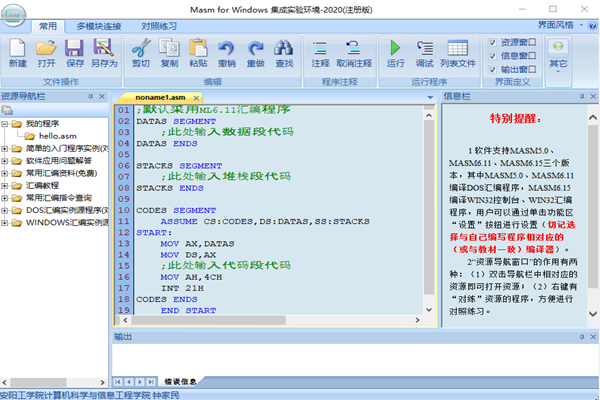The width and height of the screenshot is (600, 400).
Task: Switch to the 对照练习 ribbon tab
Action: (x=159, y=26)
